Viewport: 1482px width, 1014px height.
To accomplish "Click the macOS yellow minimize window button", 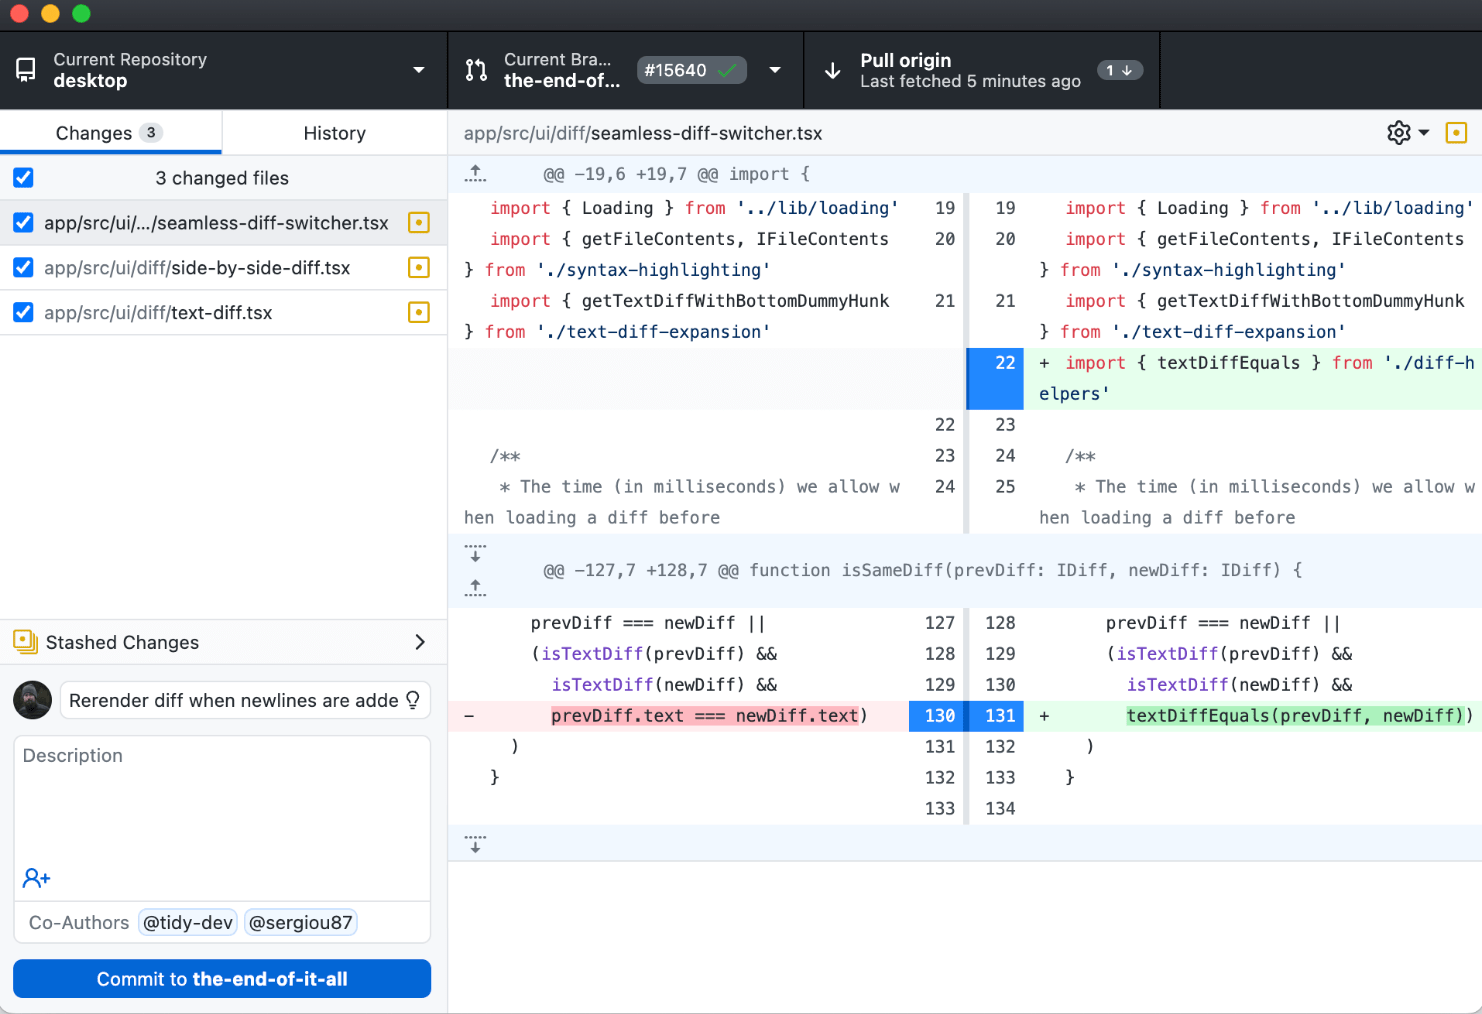I will tap(50, 14).
